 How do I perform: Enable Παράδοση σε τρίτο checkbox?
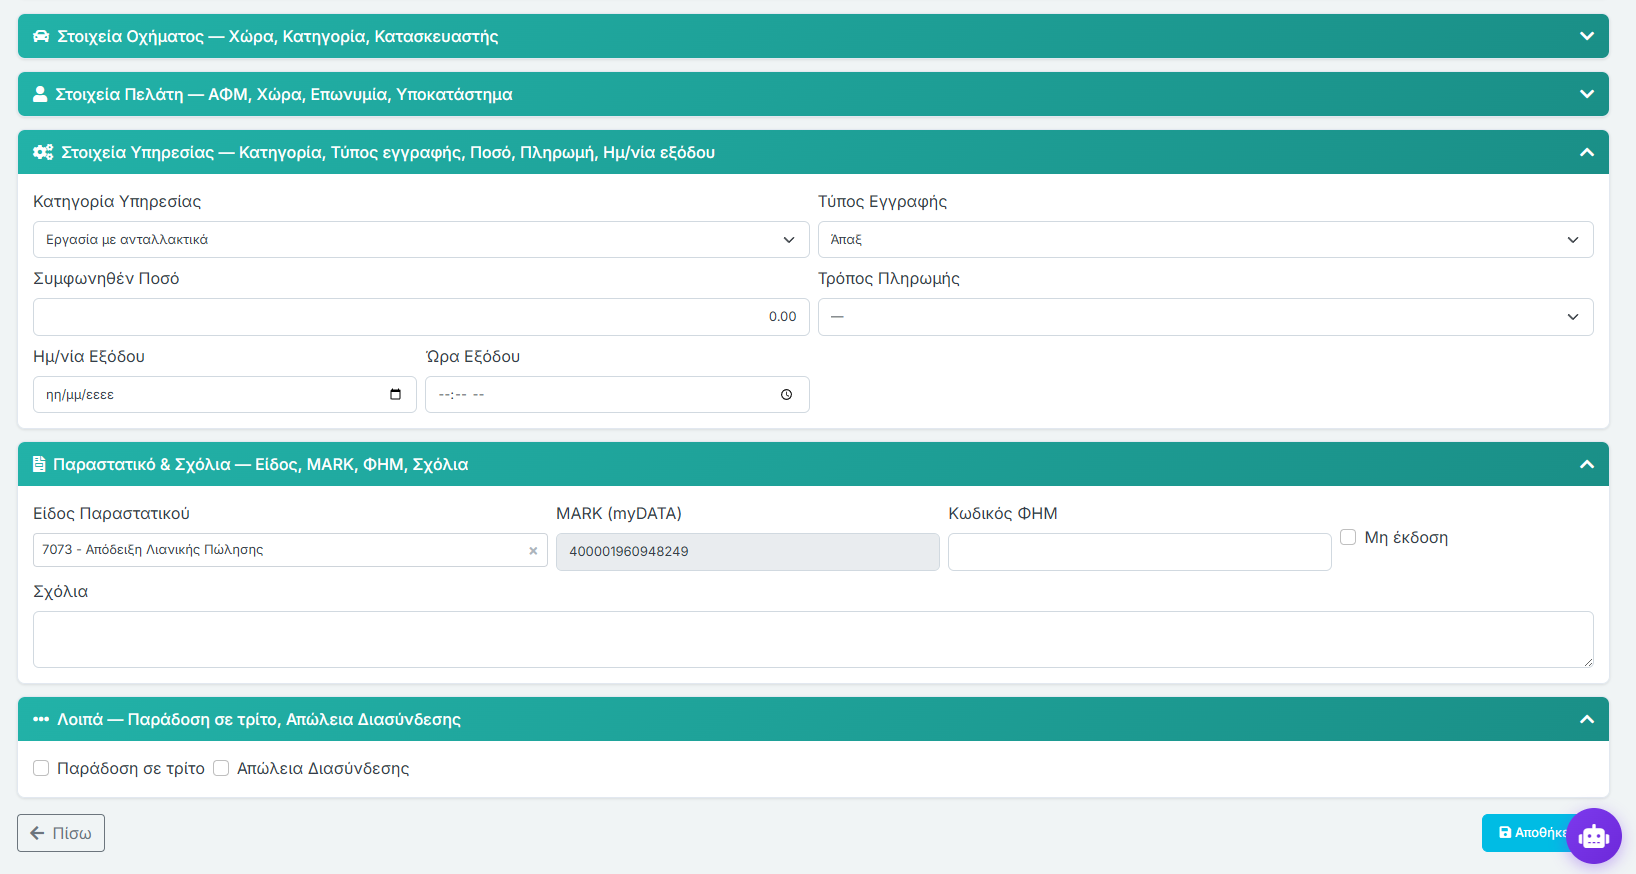(x=41, y=768)
